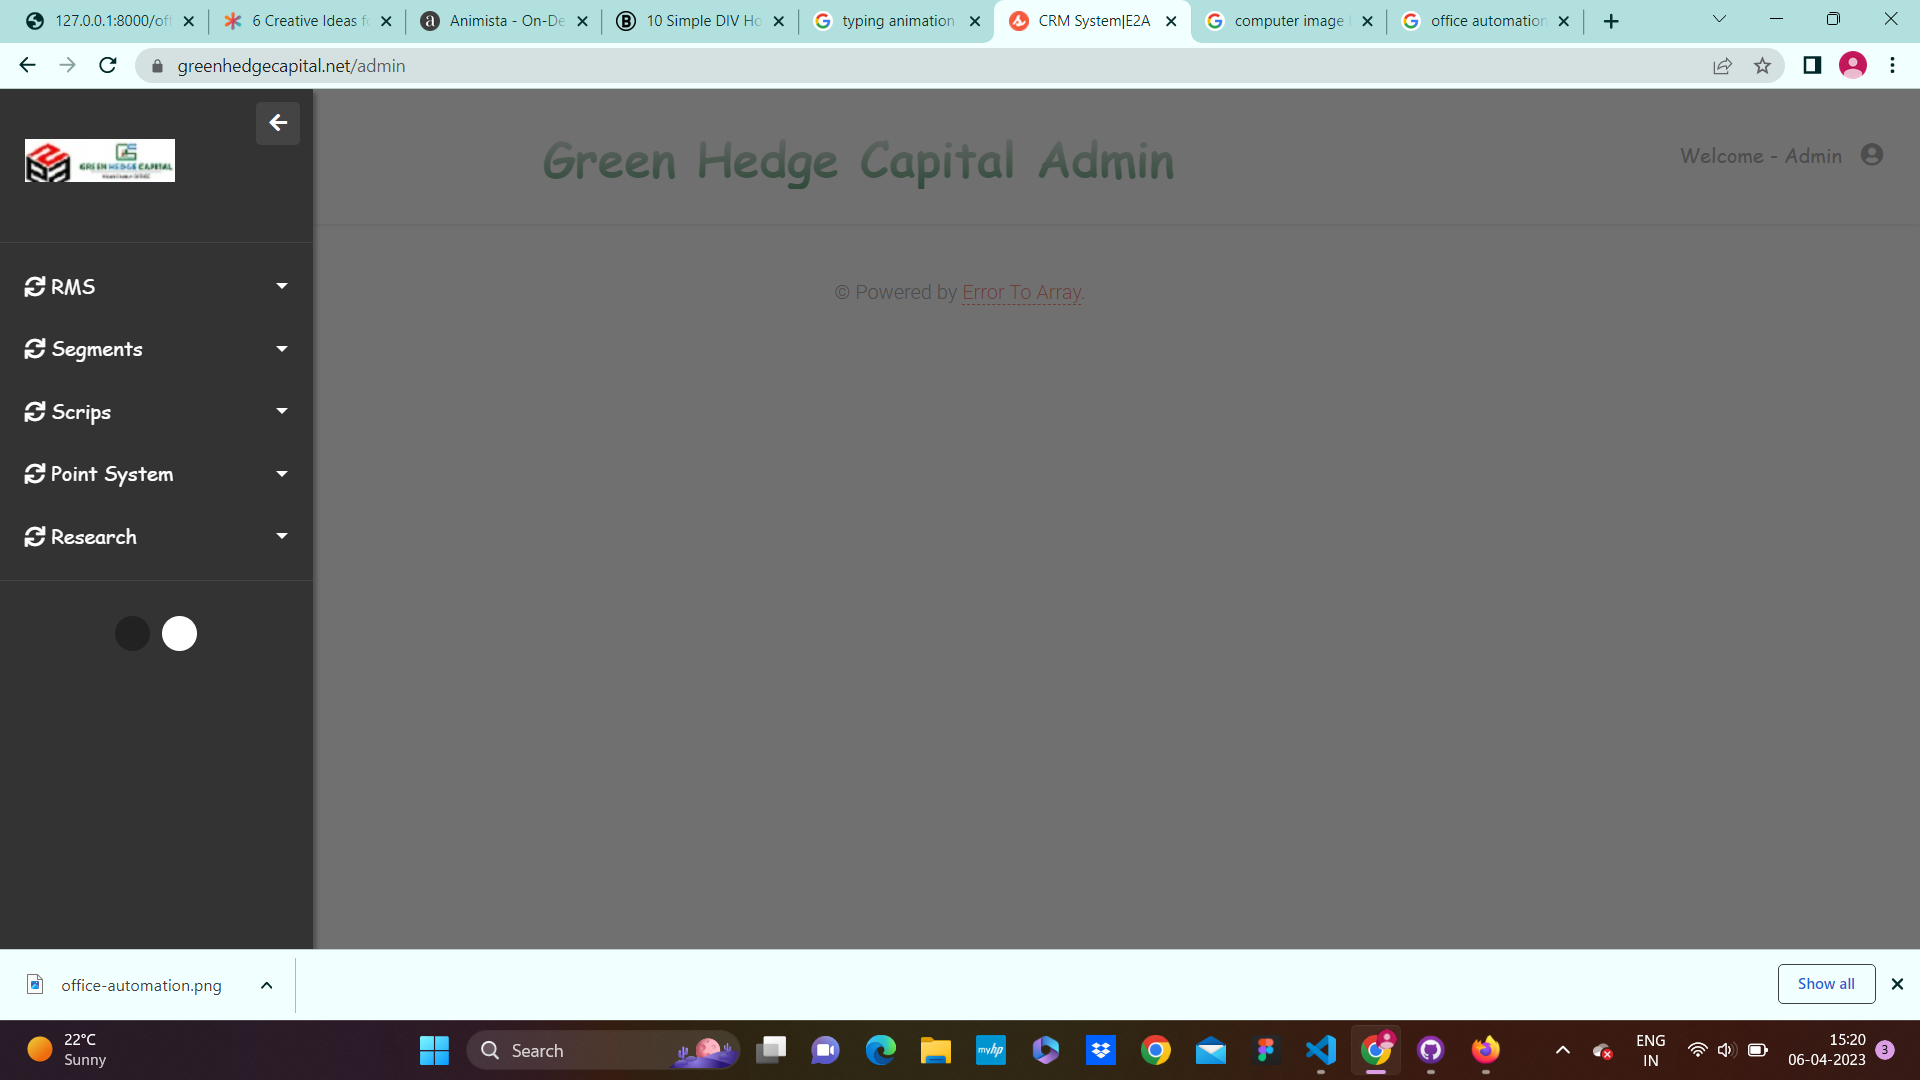Expand office-automation.png download options chevron
The width and height of the screenshot is (1920, 1080).
(x=266, y=985)
